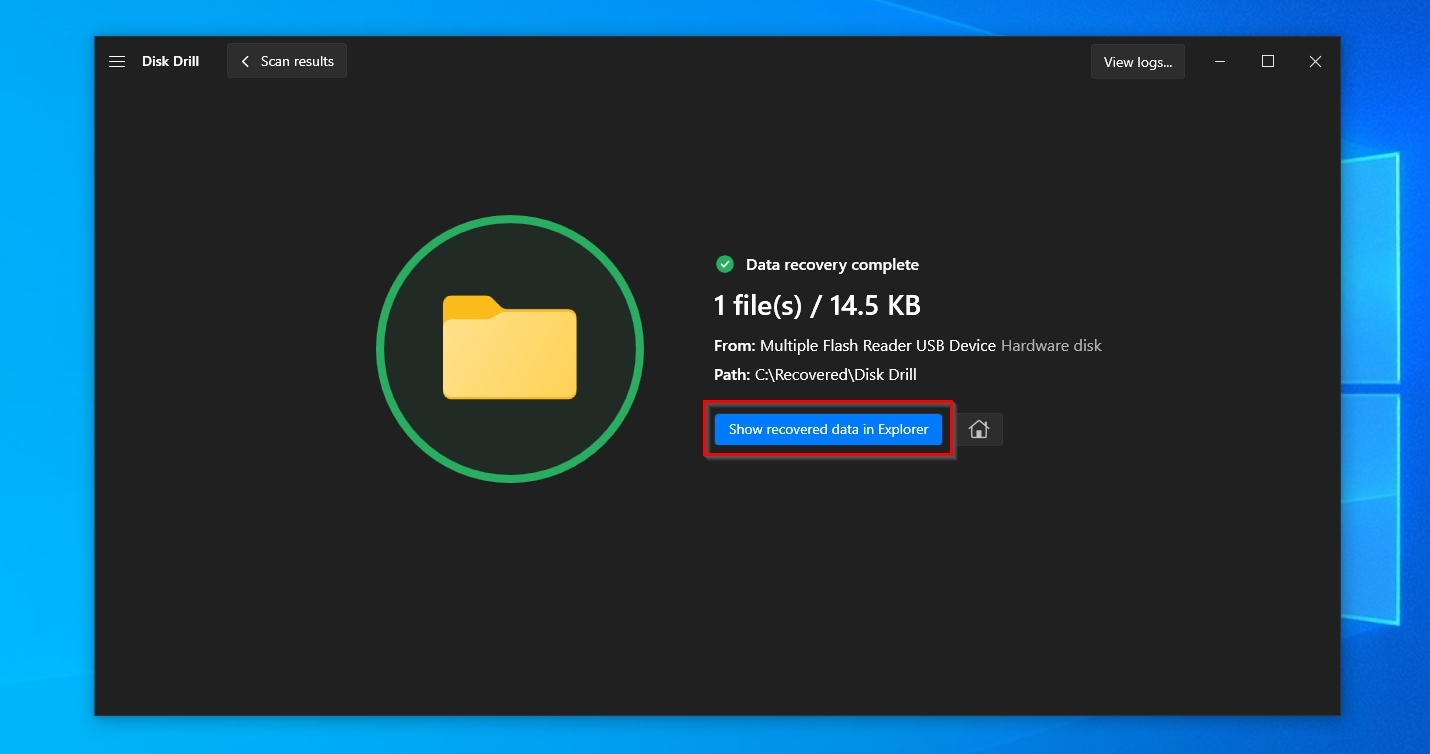Screen dimensions: 1430x754
Task: Return home via the house icon
Action: click(x=979, y=429)
